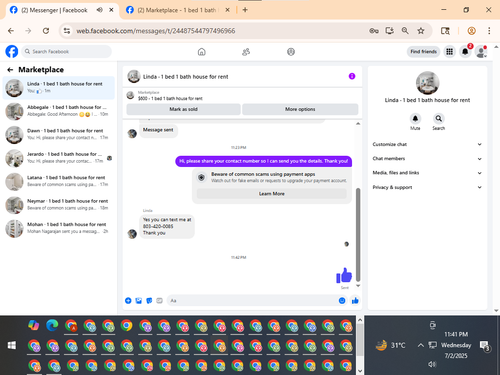Viewport: 500px width, 375px height.
Task: Navigate back in browser
Action: [x=11, y=31]
